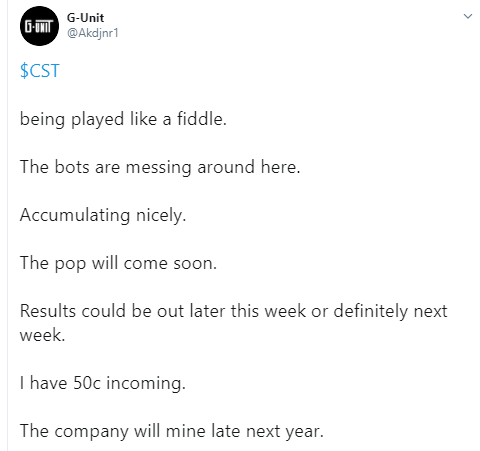480x451 pixels.
Task: Click the word 'fiddle' in the tweet
Action: (199, 119)
